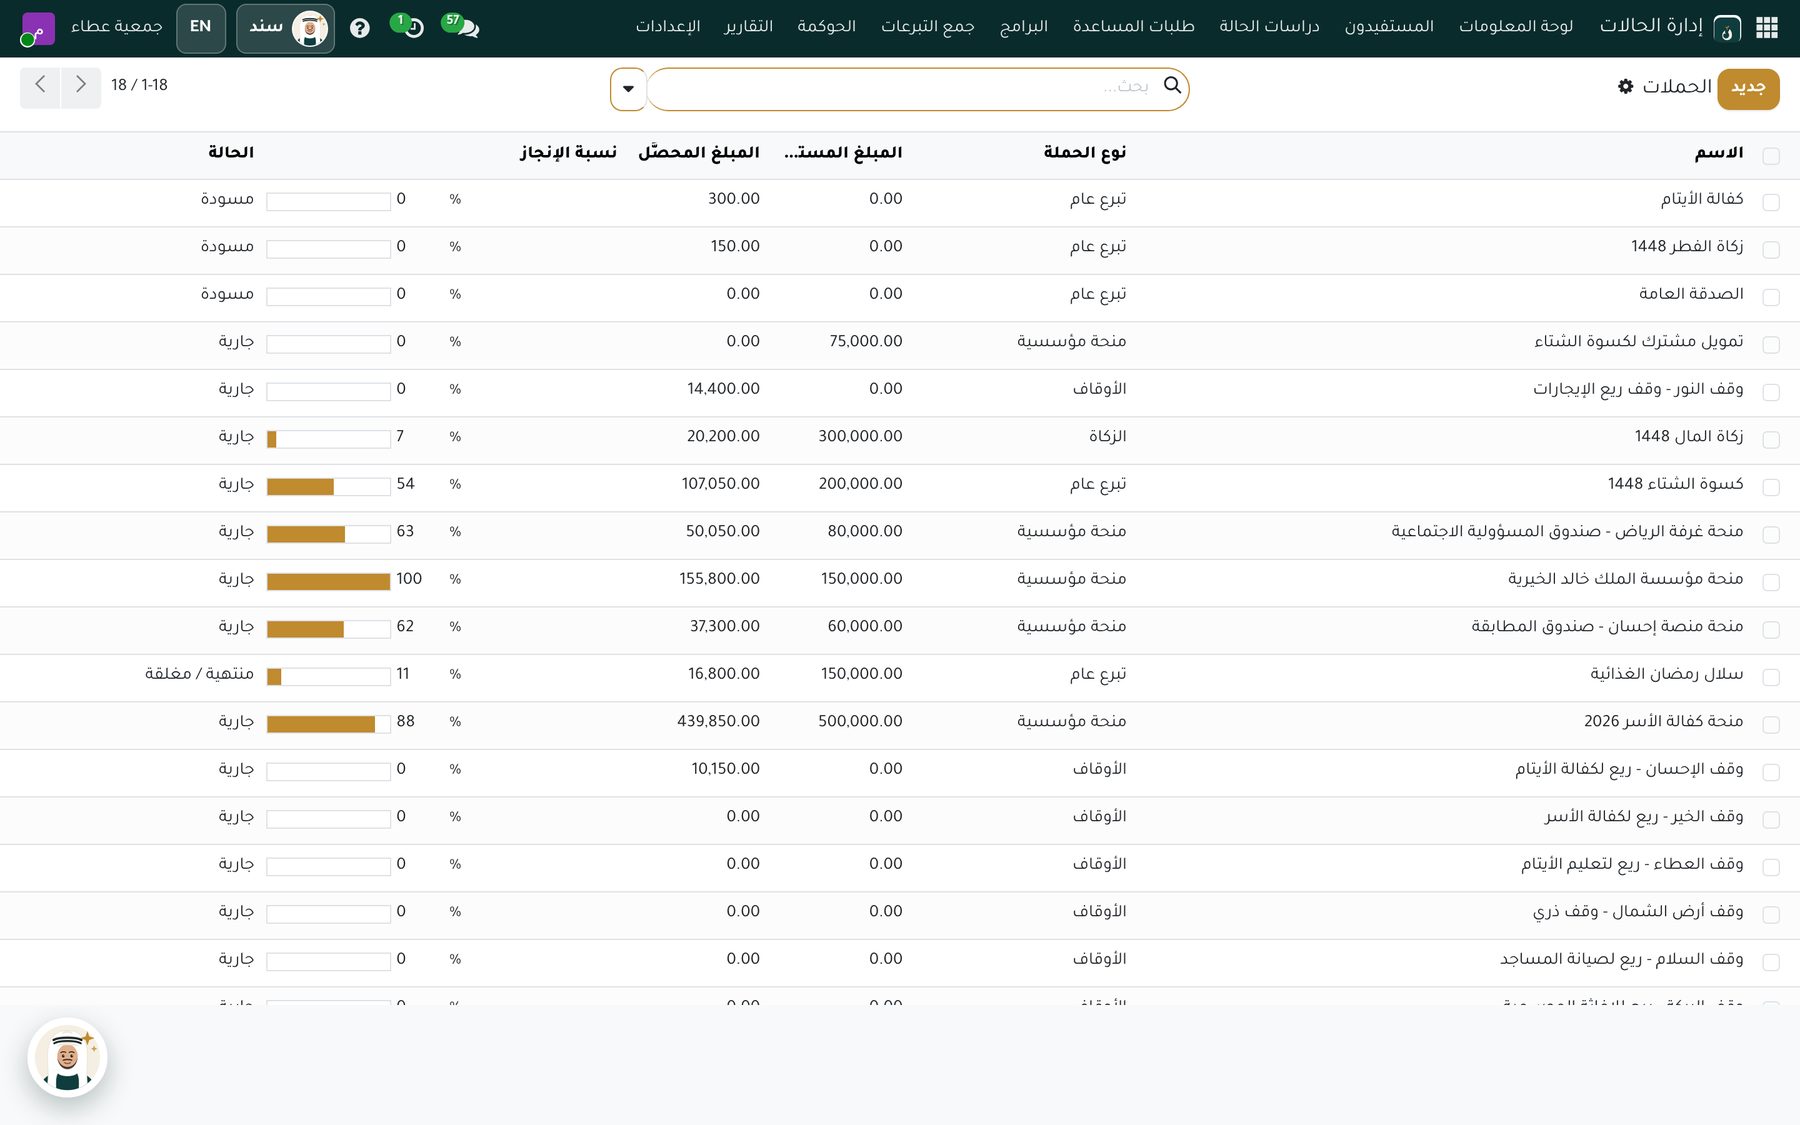This screenshot has width=1800, height=1125.
Task: Click the منتهية / مغلقة status cell
Action: click(x=199, y=674)
